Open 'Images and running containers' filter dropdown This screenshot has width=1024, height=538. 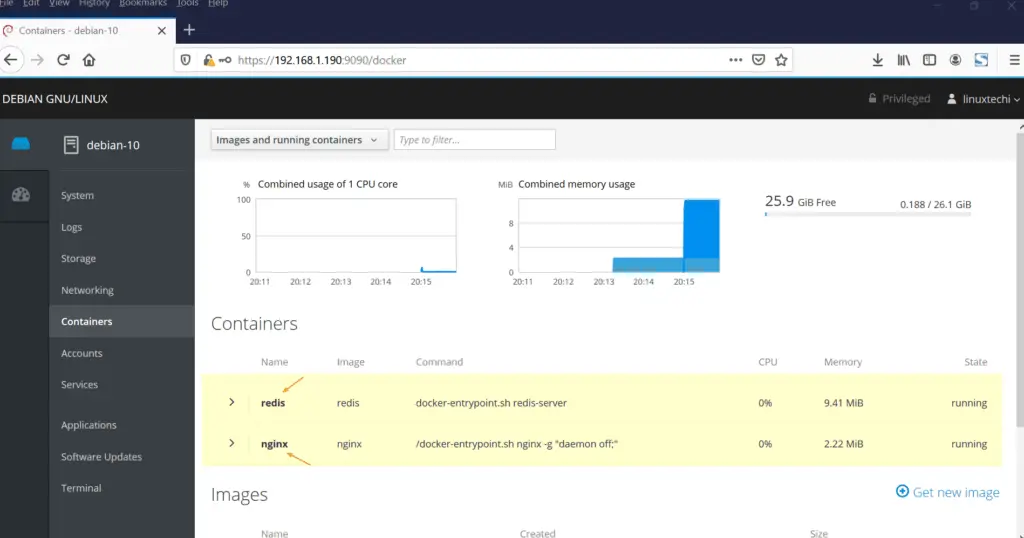(299, 140)
